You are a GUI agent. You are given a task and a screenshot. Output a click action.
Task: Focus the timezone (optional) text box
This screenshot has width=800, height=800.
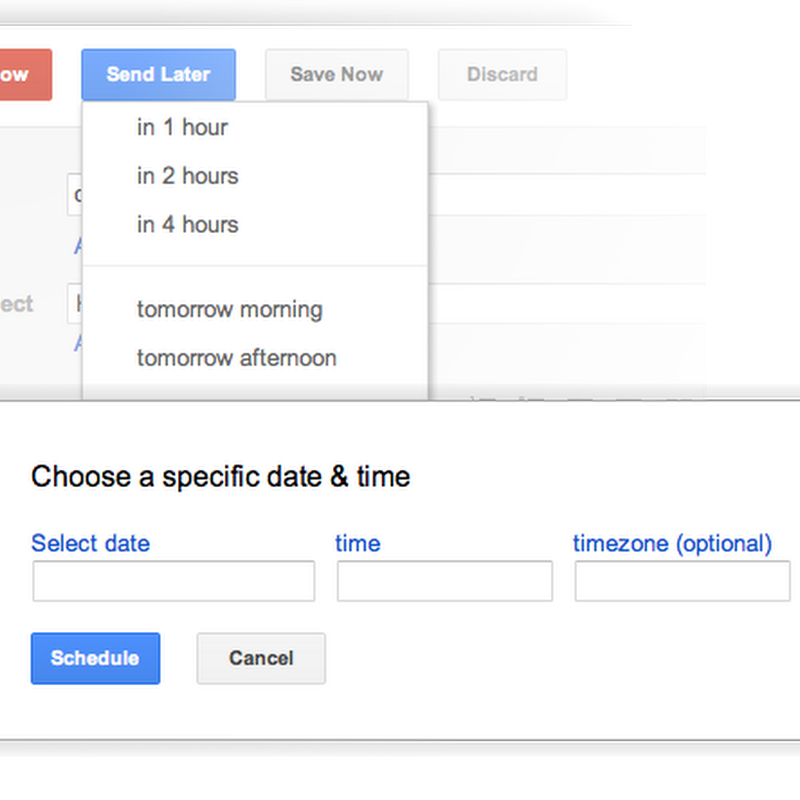click(682, 581)
